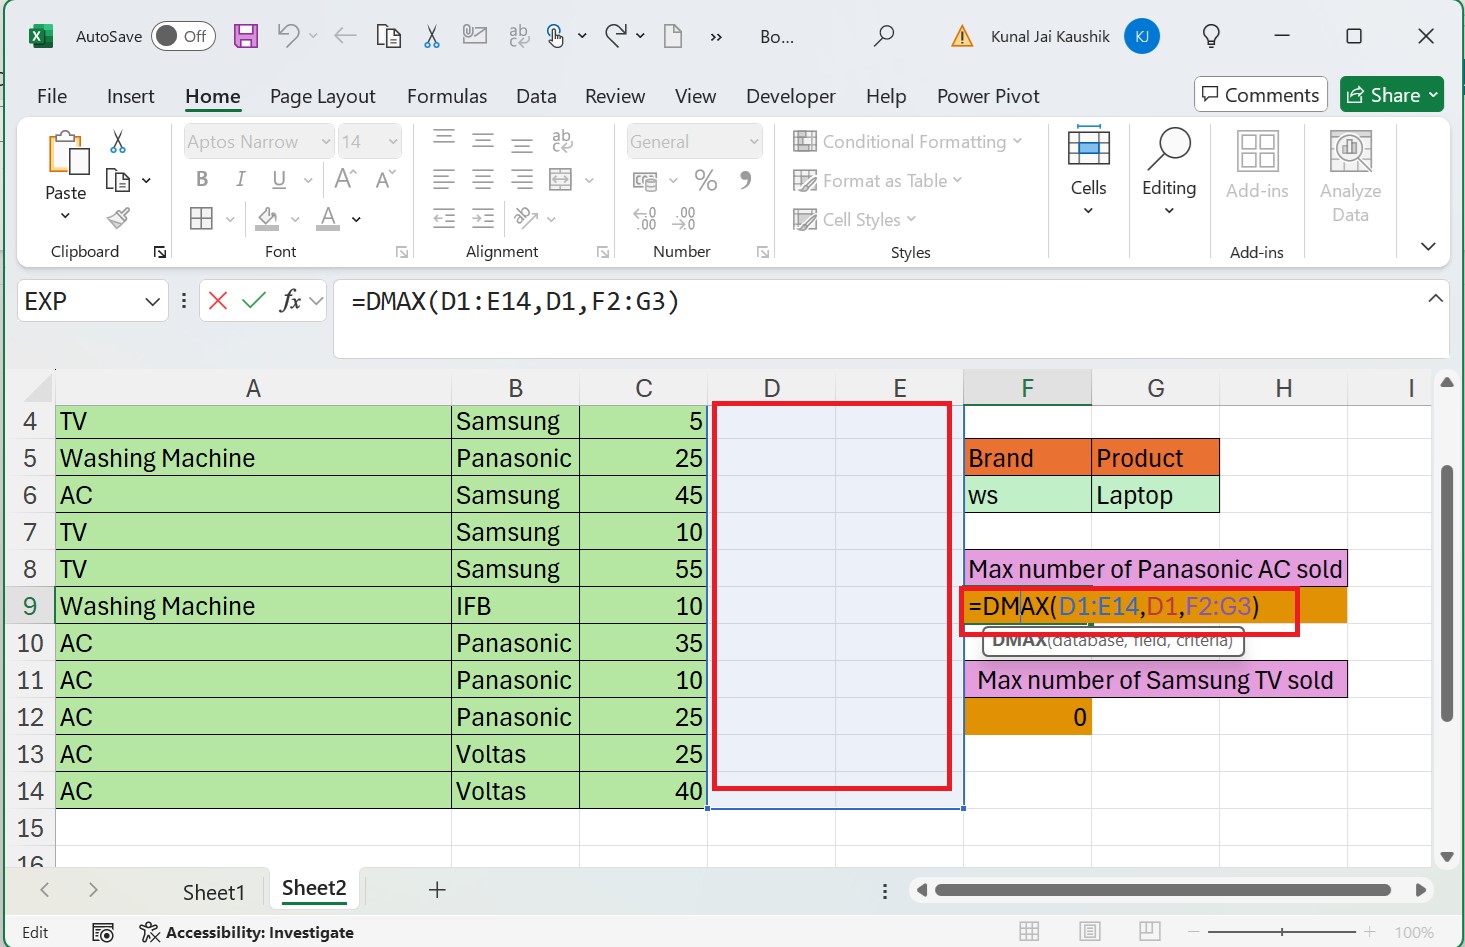Screen dimensions: 1465x947
Task: Switch to Sheet1 tab
Action: 213,891
